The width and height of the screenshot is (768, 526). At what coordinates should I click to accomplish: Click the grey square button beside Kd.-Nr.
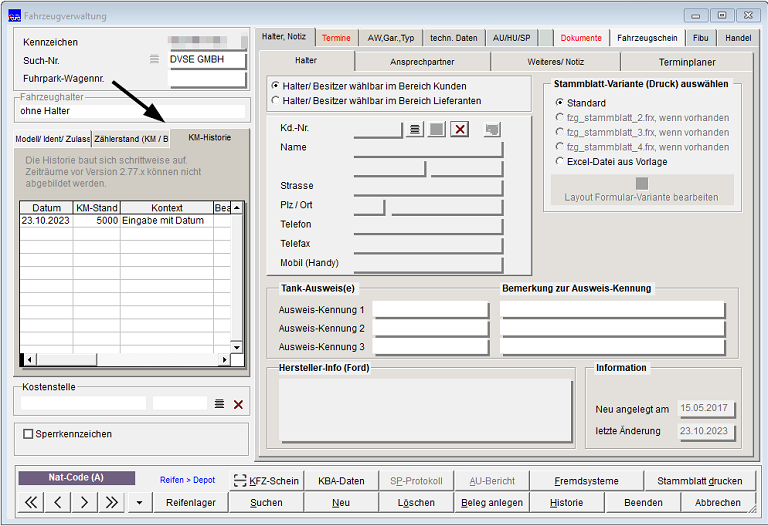pyautogui.click(x=436, y=129)
